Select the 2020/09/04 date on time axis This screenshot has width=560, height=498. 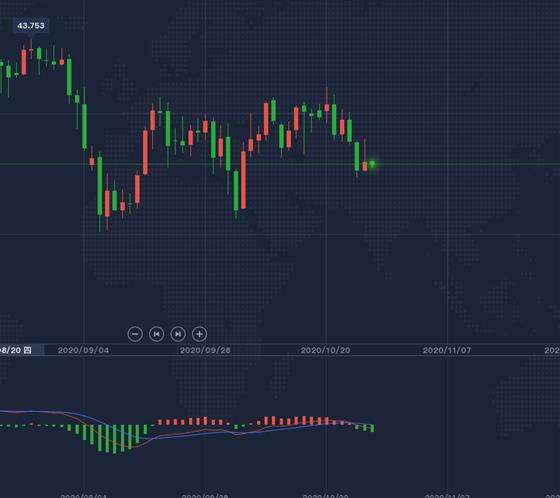[x=83, y=350]
